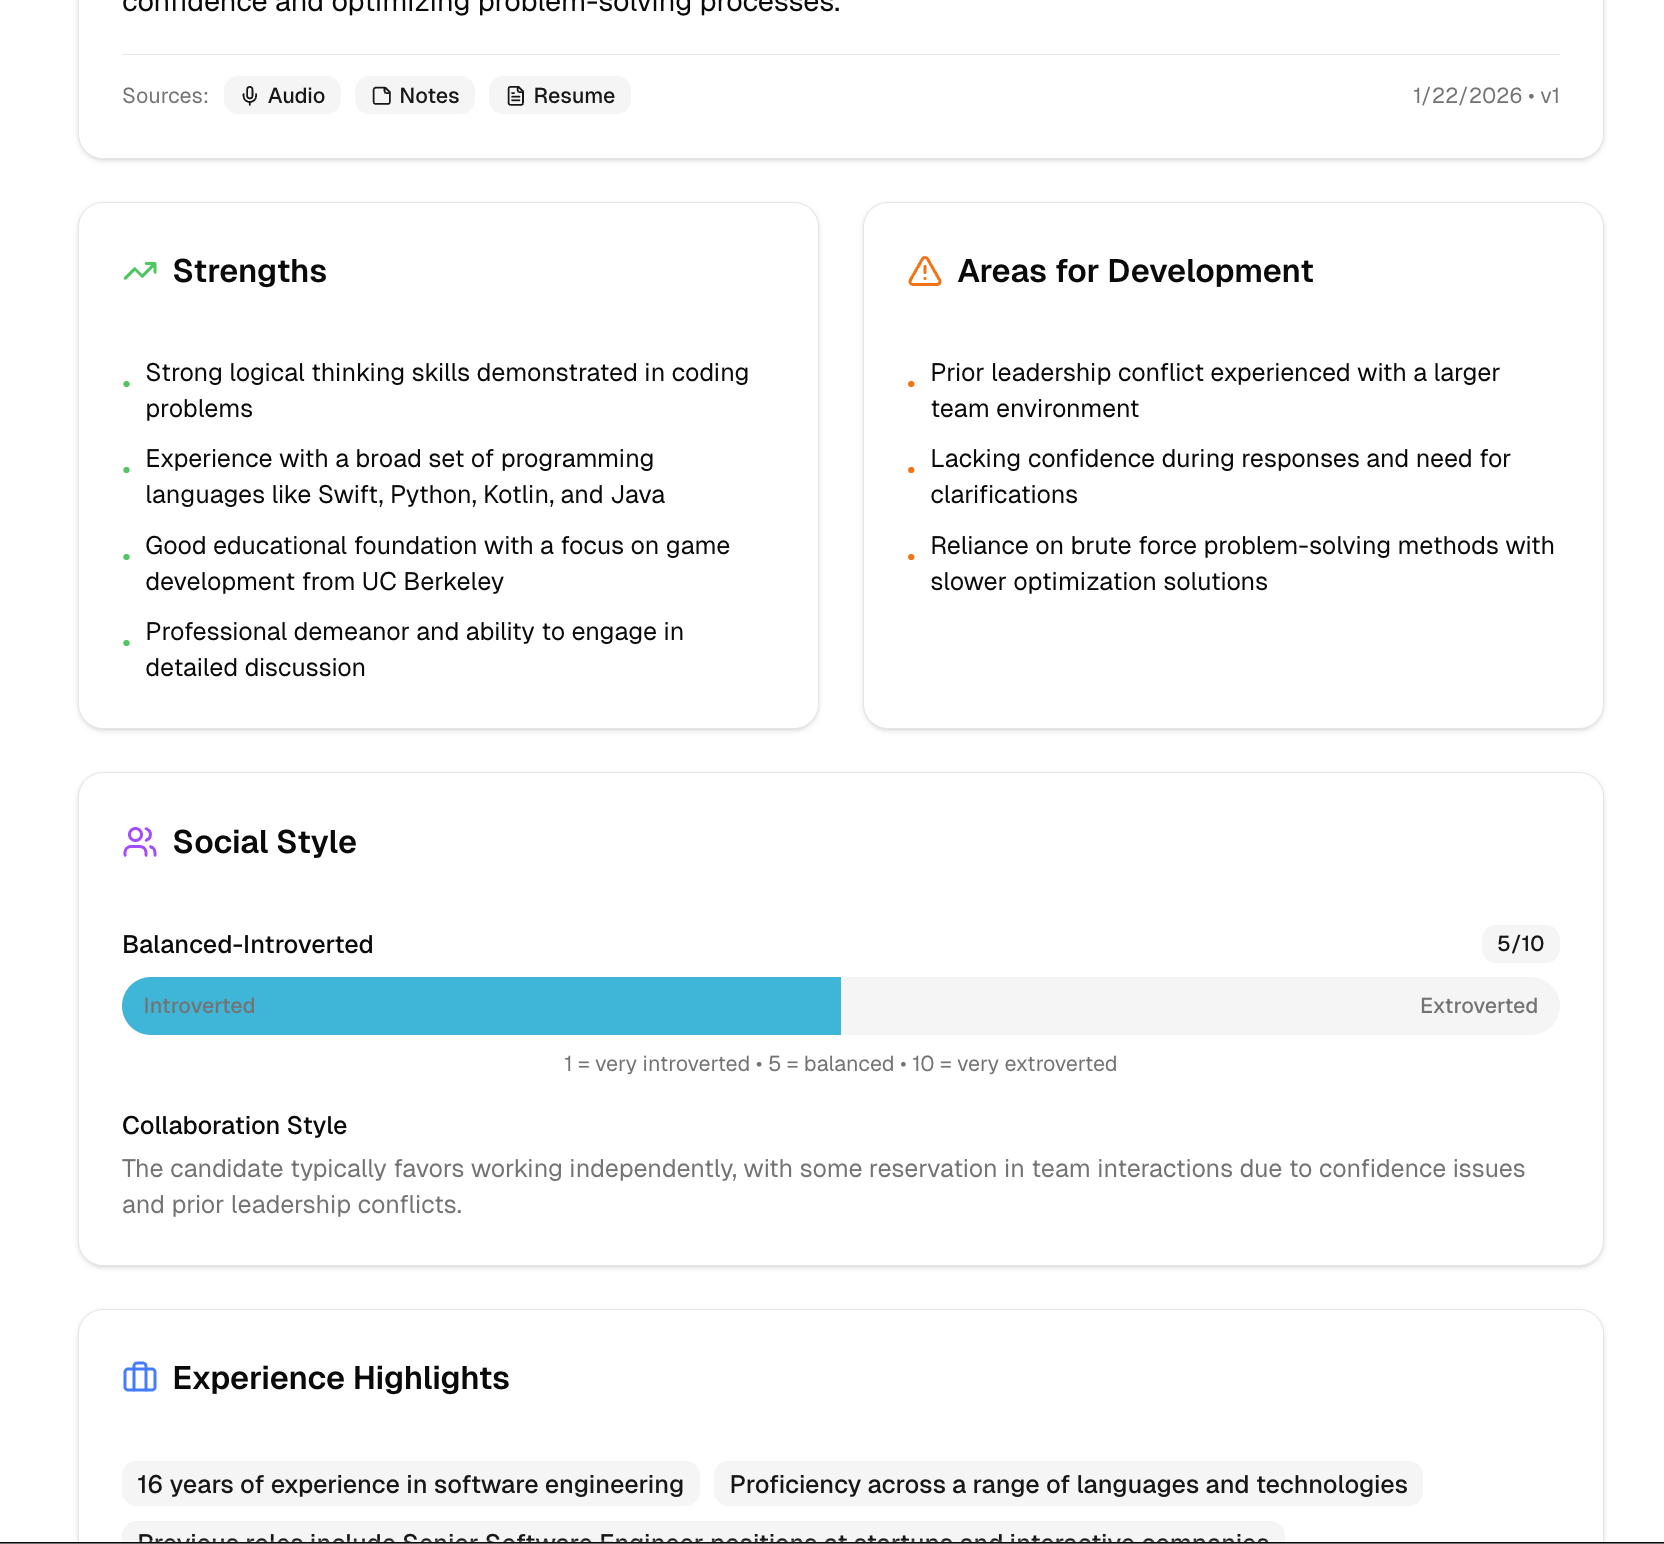
Task: Click the Strengths section heading
Action: [250, 271]
